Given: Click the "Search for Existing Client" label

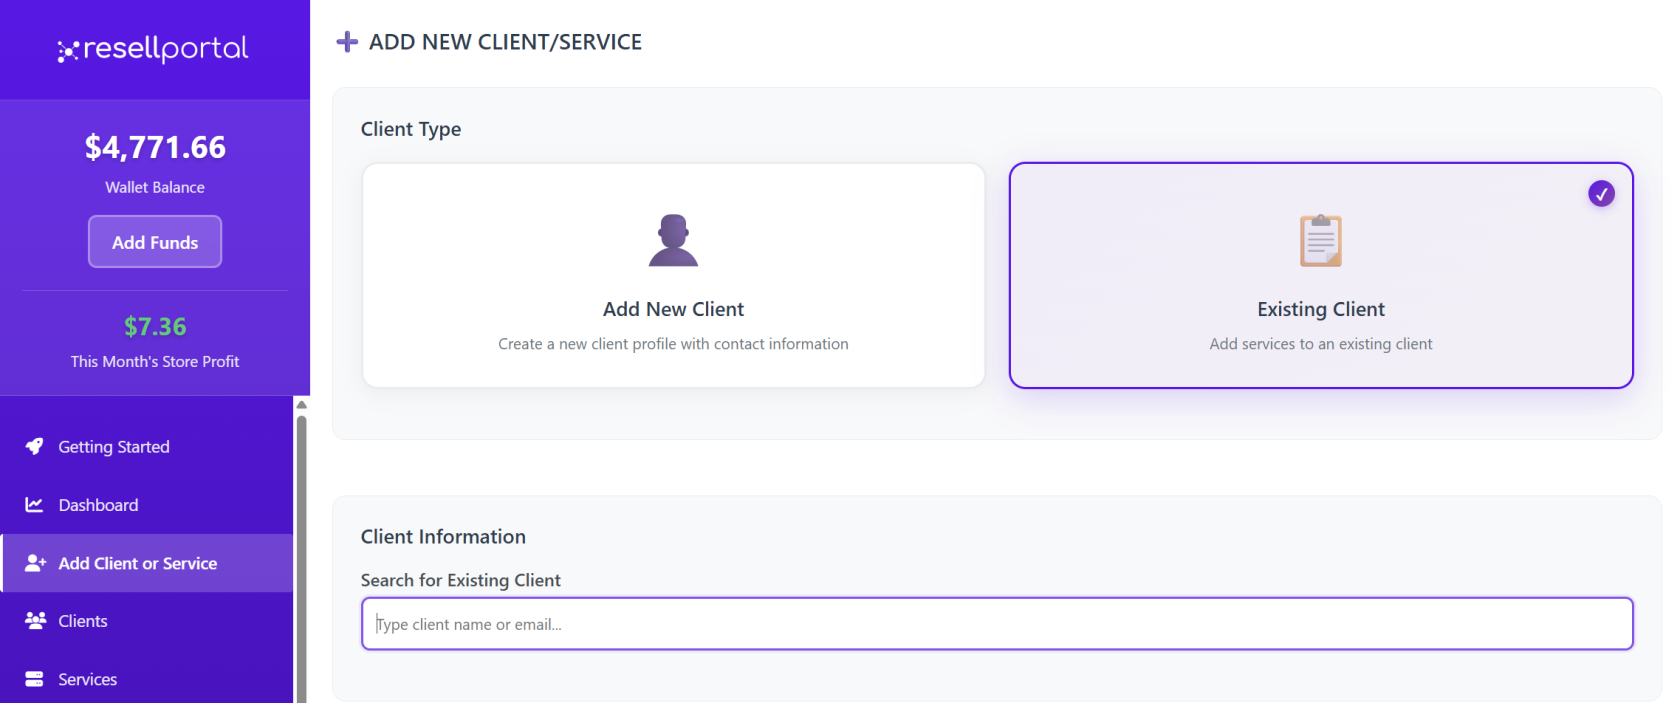Looking at the screenshot, I should [x=460, y=580].
